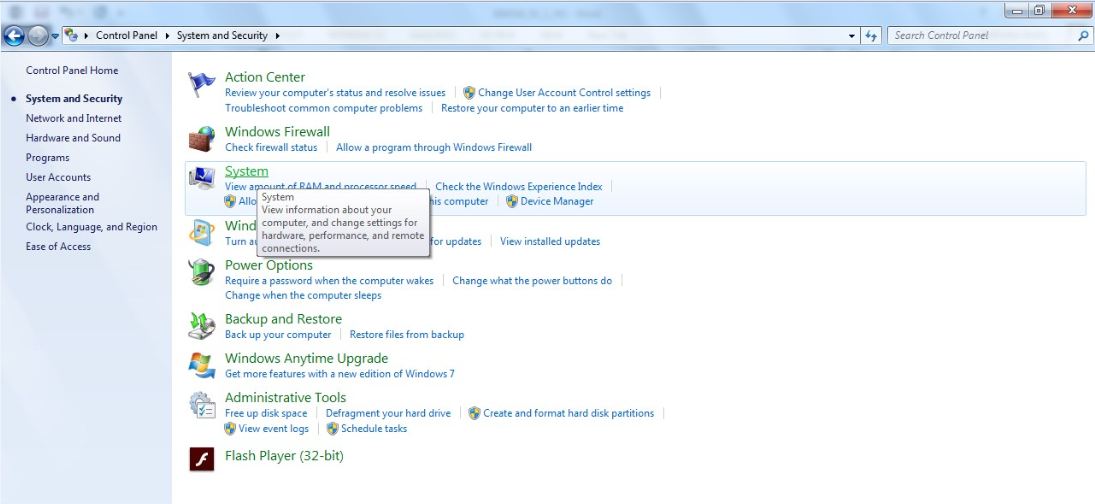
Task: Click Defragment your hard drive
Action: point(388,413)
